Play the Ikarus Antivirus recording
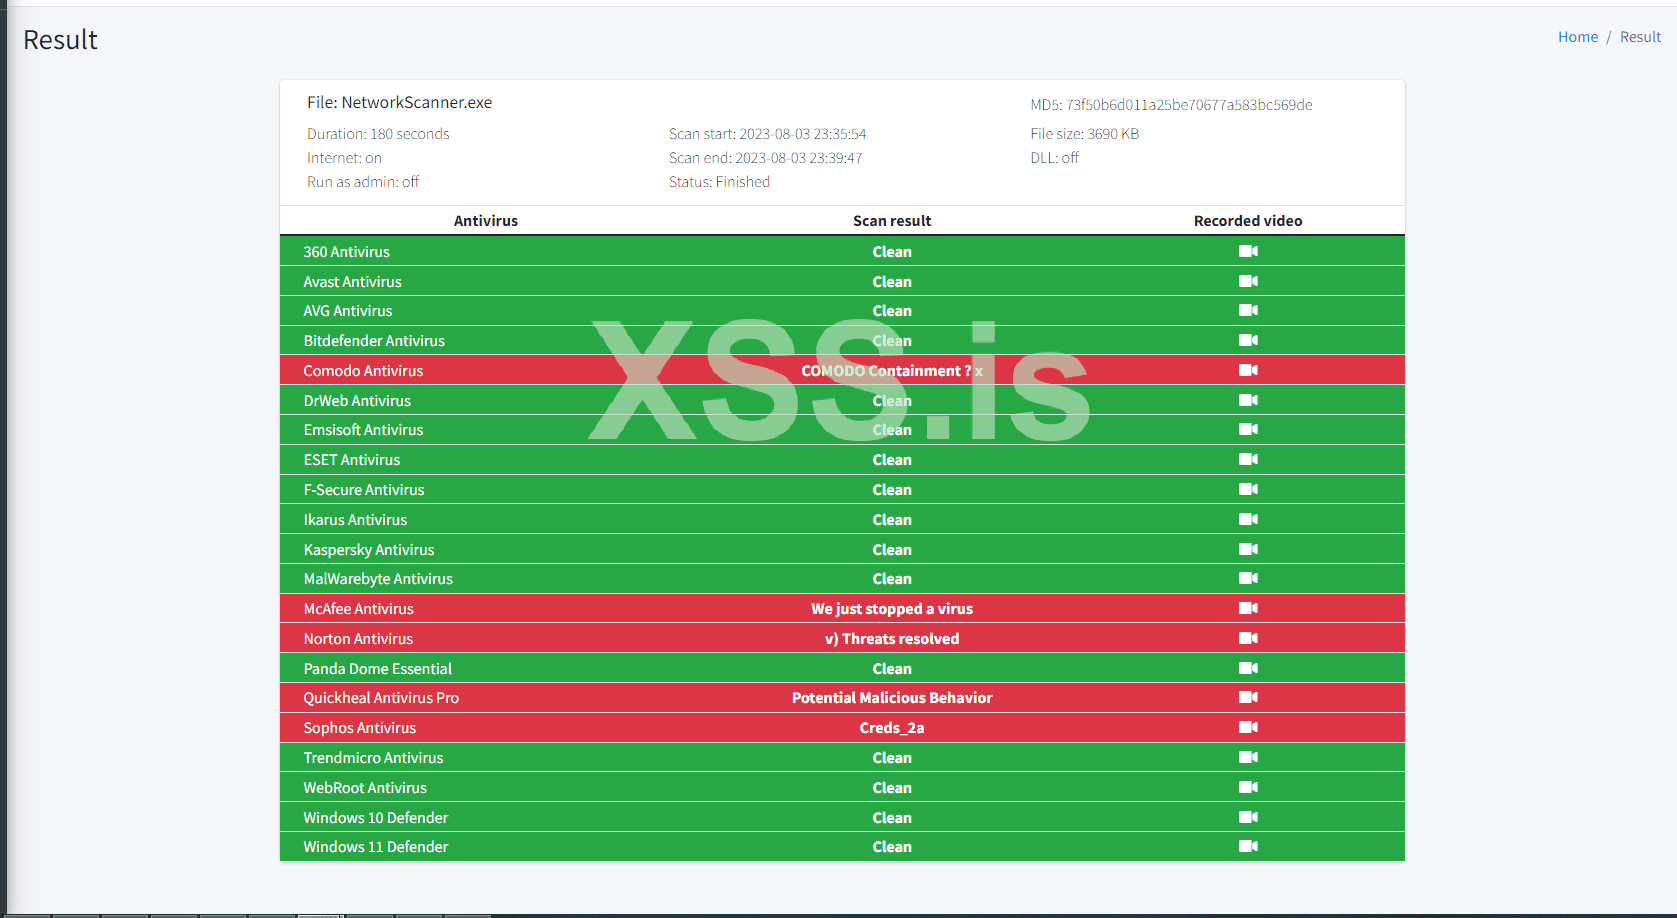Image resolution: width=1677 pixels, height=918 pixels. click(1248, 519)
